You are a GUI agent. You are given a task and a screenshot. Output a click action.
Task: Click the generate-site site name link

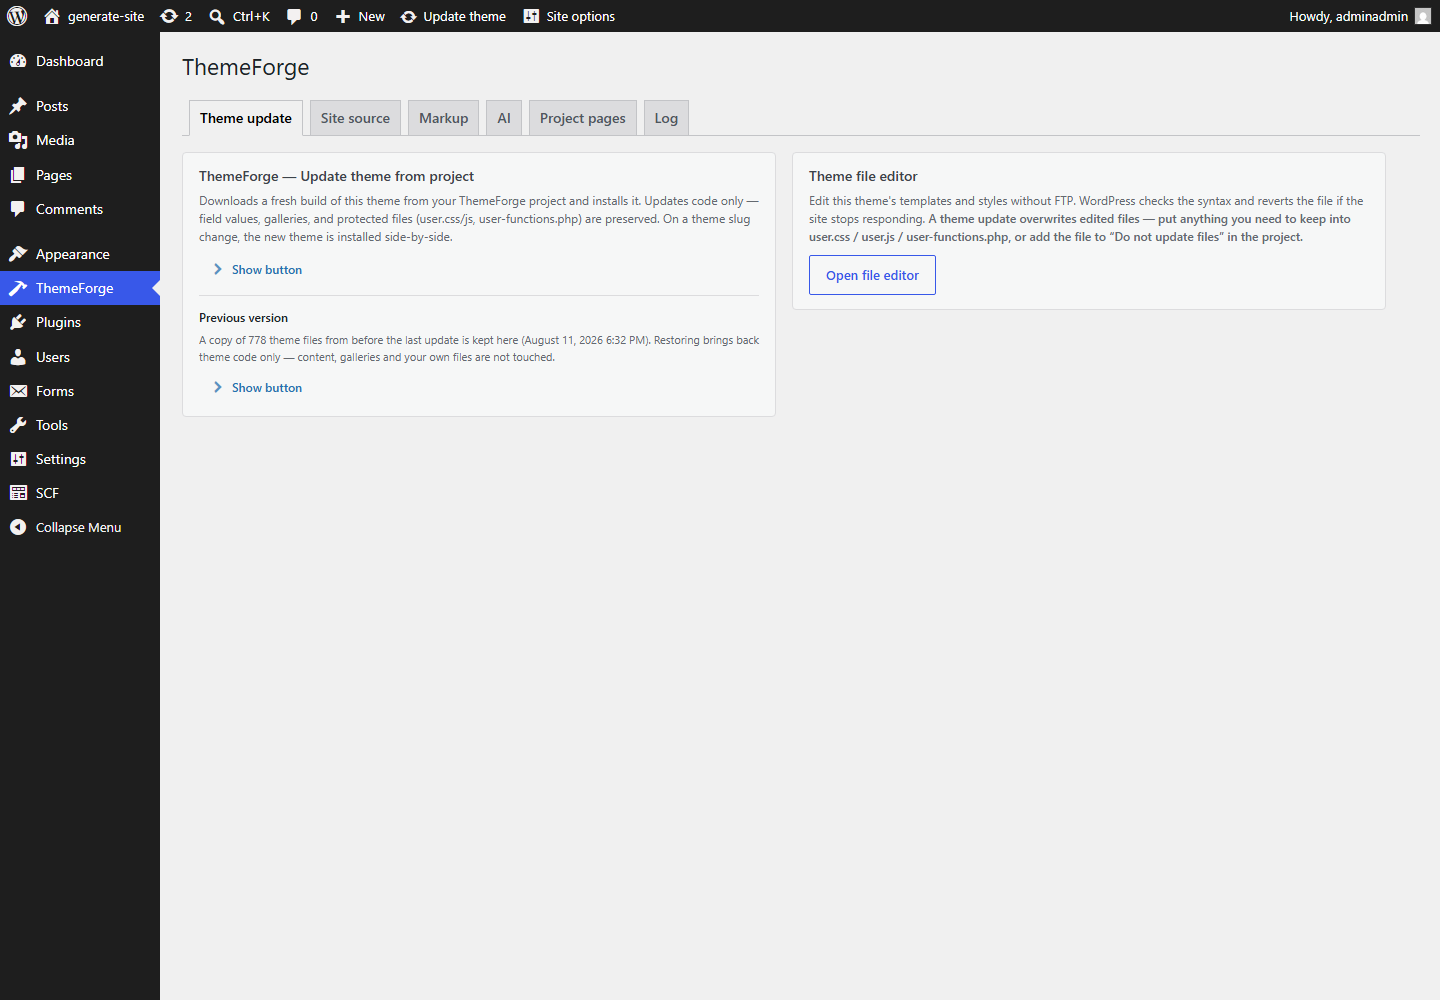(x=106, y=16)
